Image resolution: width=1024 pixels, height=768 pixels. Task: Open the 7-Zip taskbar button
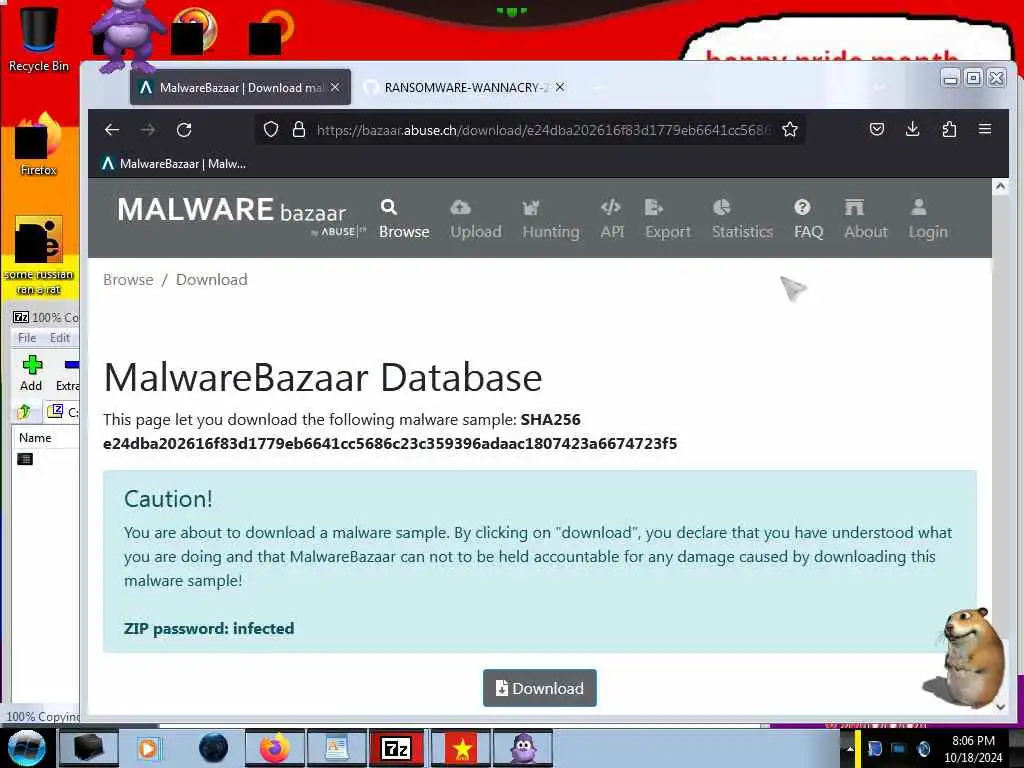tap(396, 748)
